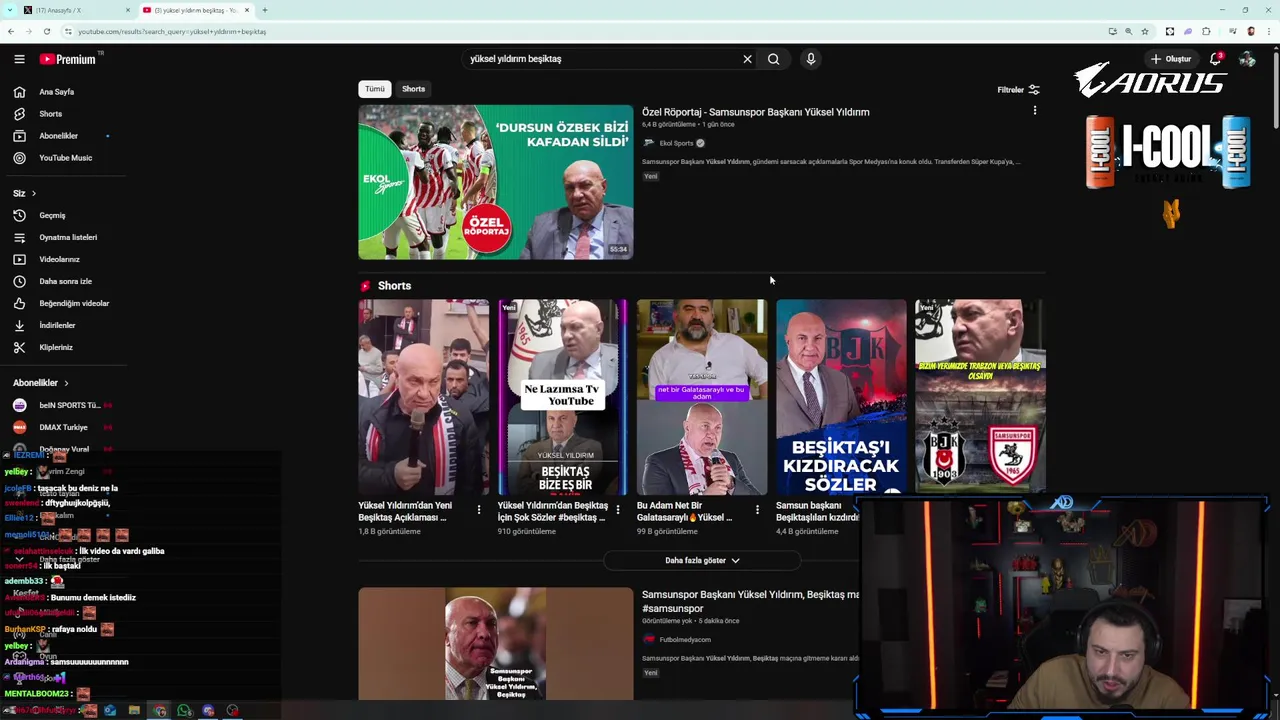Clear the search box text

click(747, 59)
